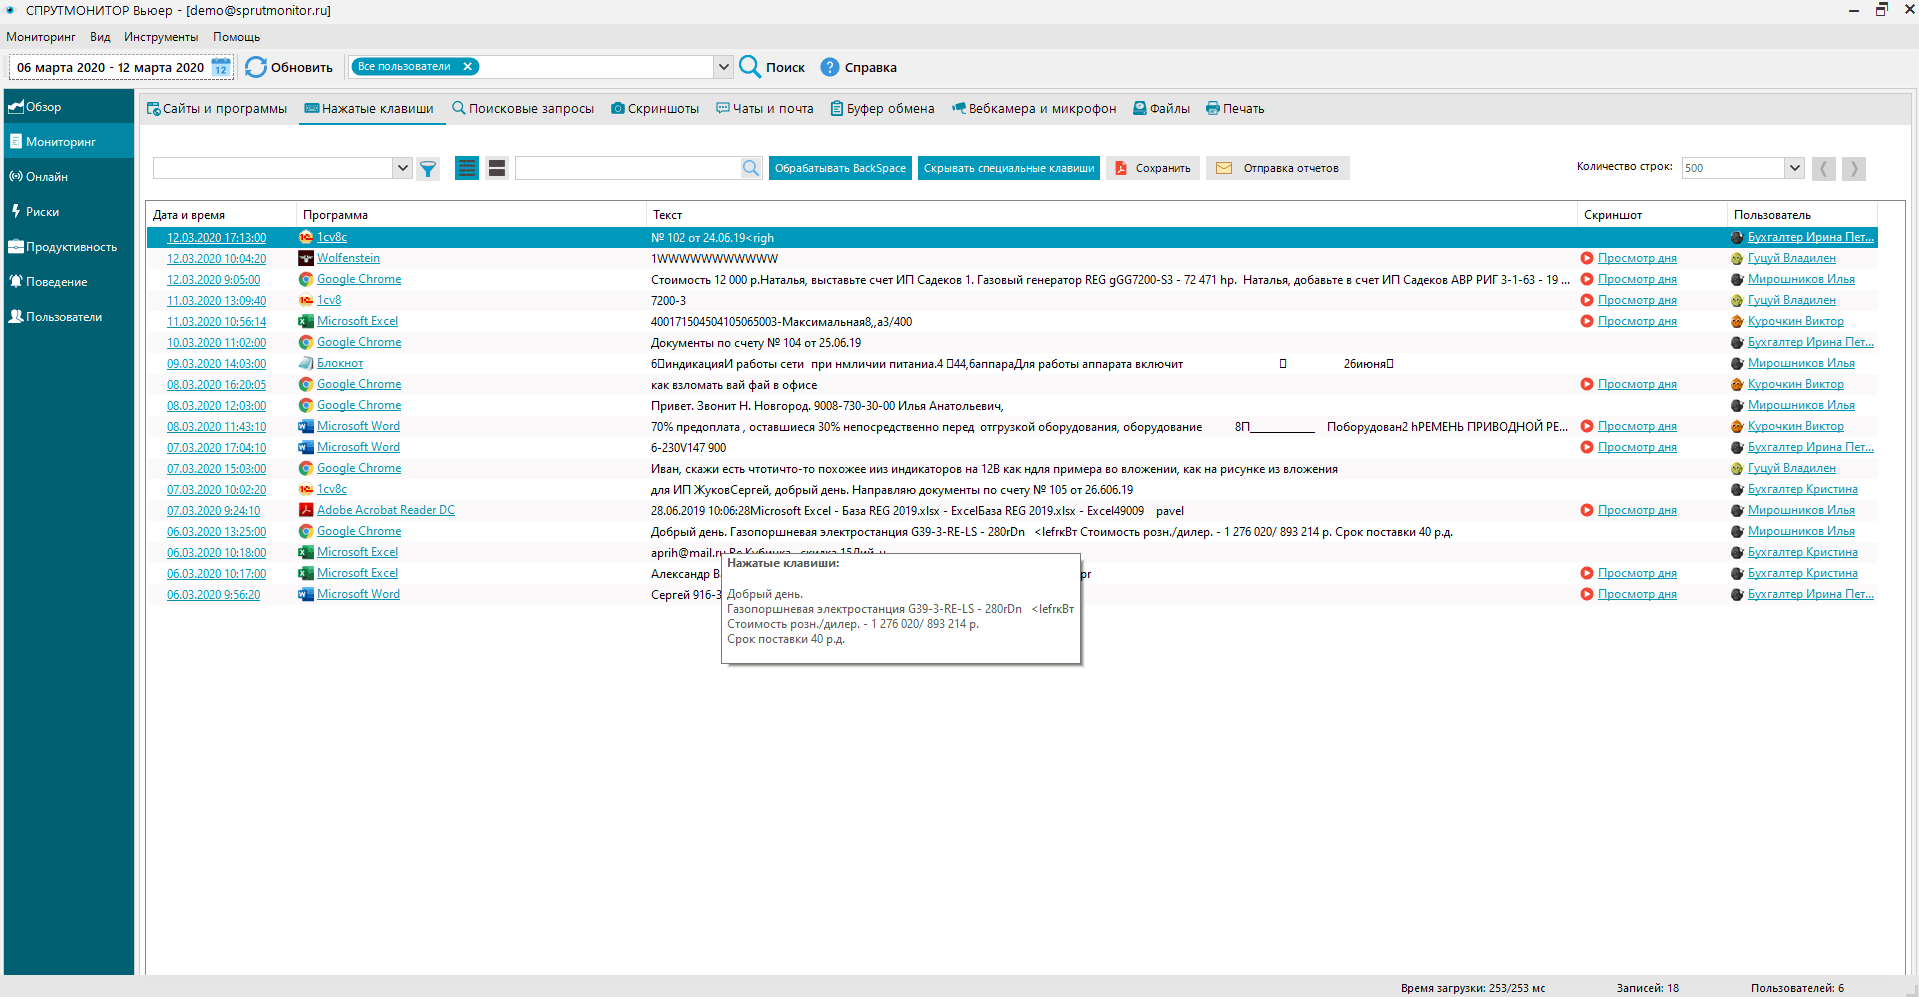This screenshot has height=997, width=1919.
Task: Switch to Скриншоты tab
Action: (x=655, y=108)
